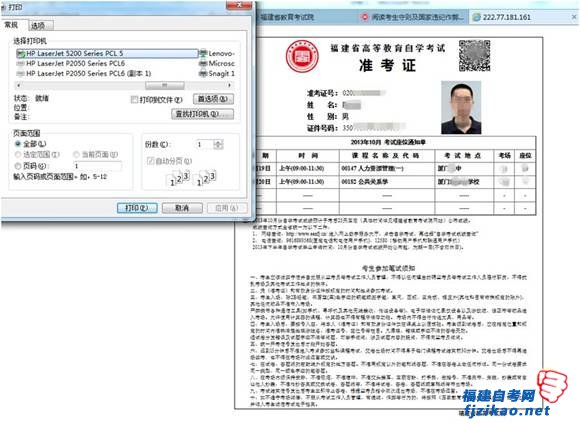Image resolution: width=580 pixels, height=425 pixels.
Task: Select the Microsoft printer entry
Action: click(x=217, y=64)
